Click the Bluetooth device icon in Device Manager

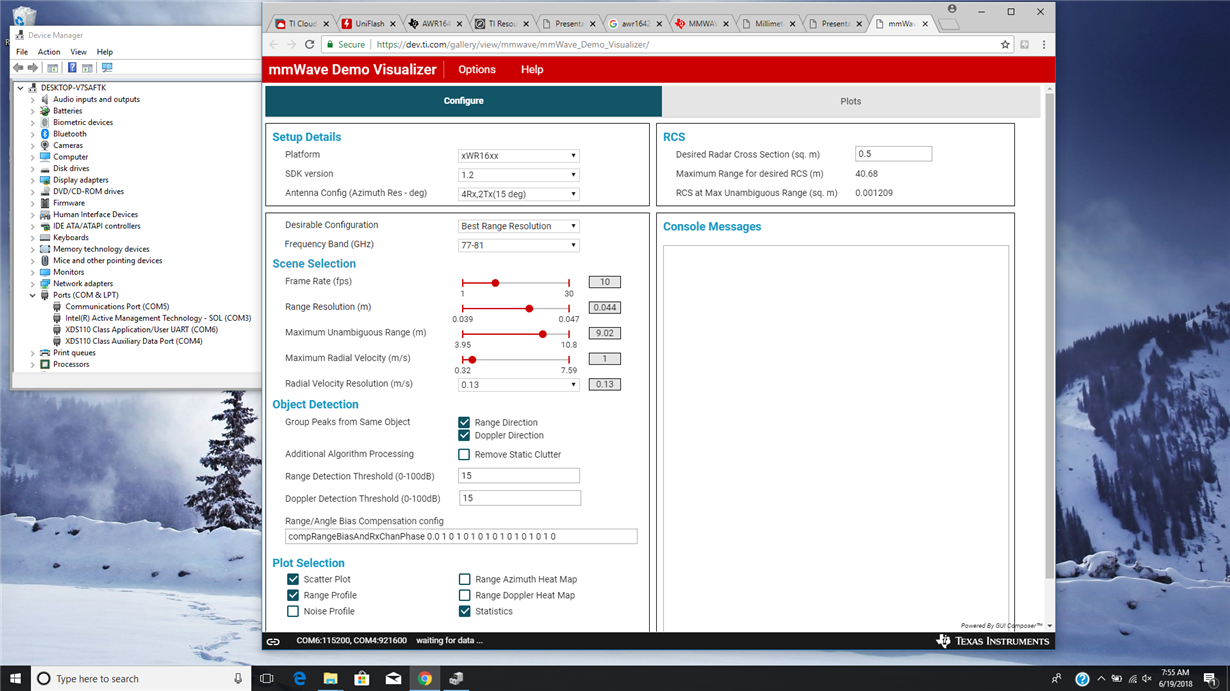(x=45, y=134)
